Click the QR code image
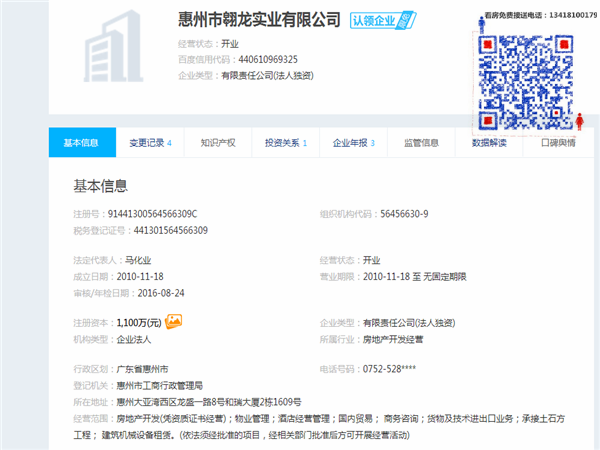Viewport: 600px width, 450px height. tap(525, 82)
